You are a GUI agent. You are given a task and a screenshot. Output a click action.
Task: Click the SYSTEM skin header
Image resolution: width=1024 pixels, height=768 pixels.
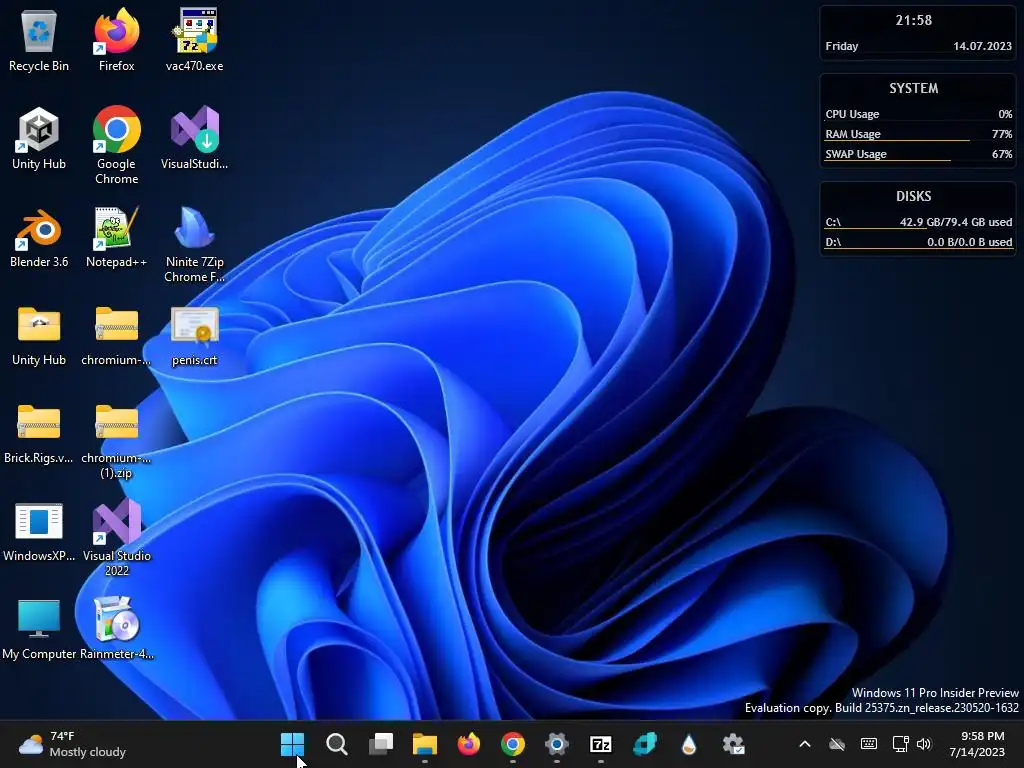pos(914,88)
